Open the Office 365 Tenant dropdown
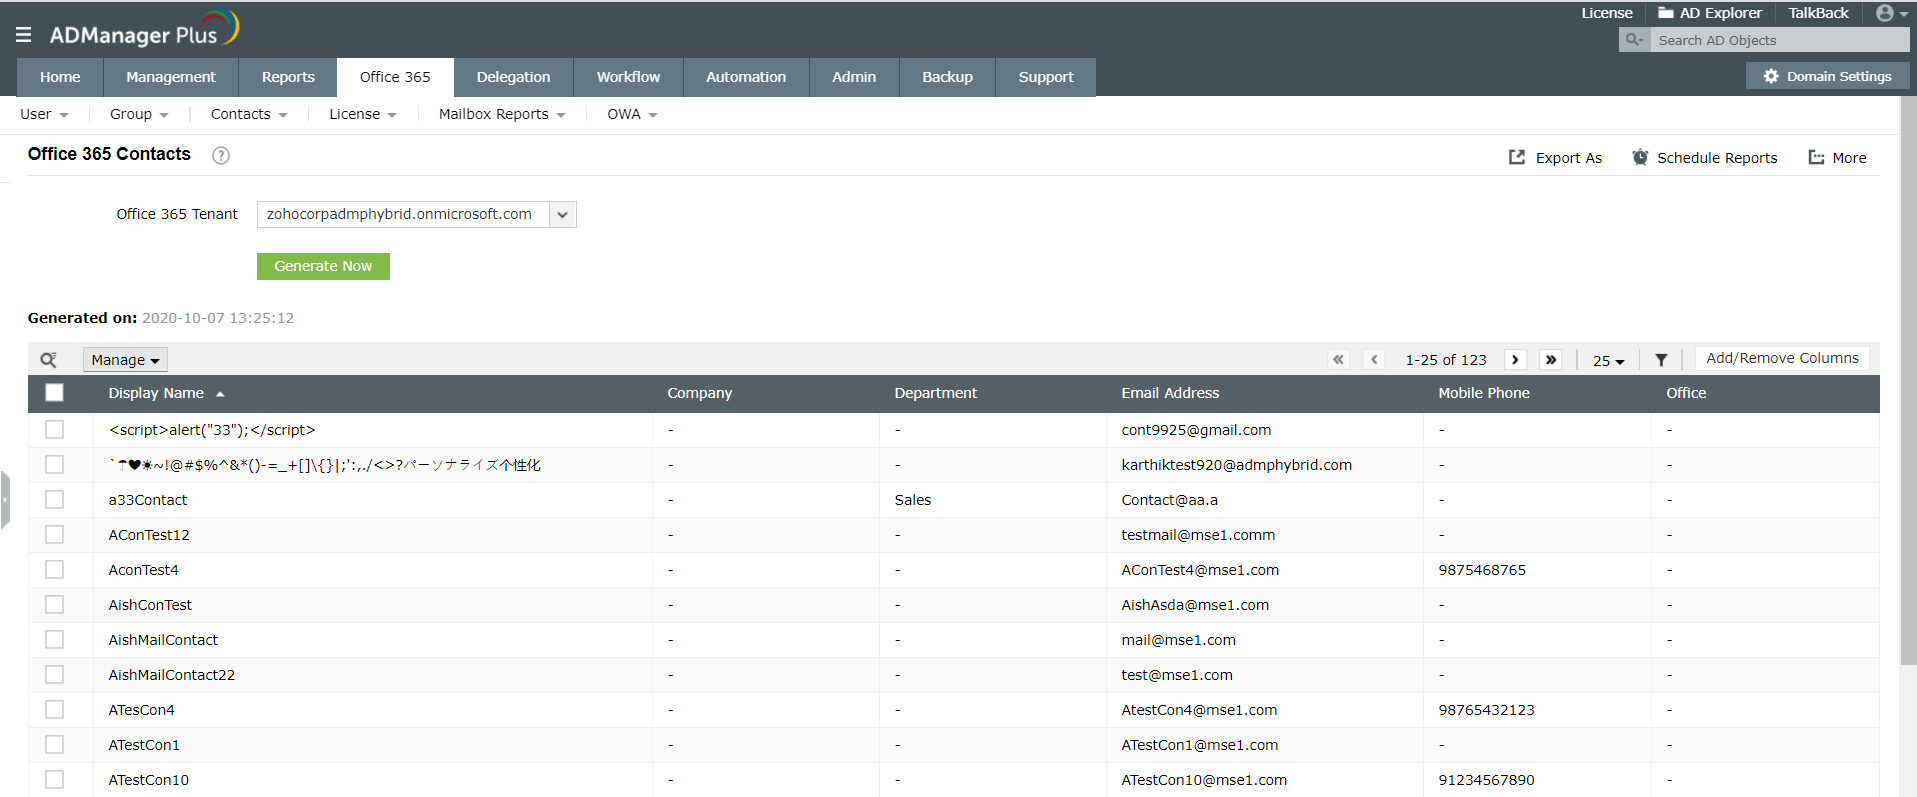This screenshot has width=1917, height=797. click(416, 214)
